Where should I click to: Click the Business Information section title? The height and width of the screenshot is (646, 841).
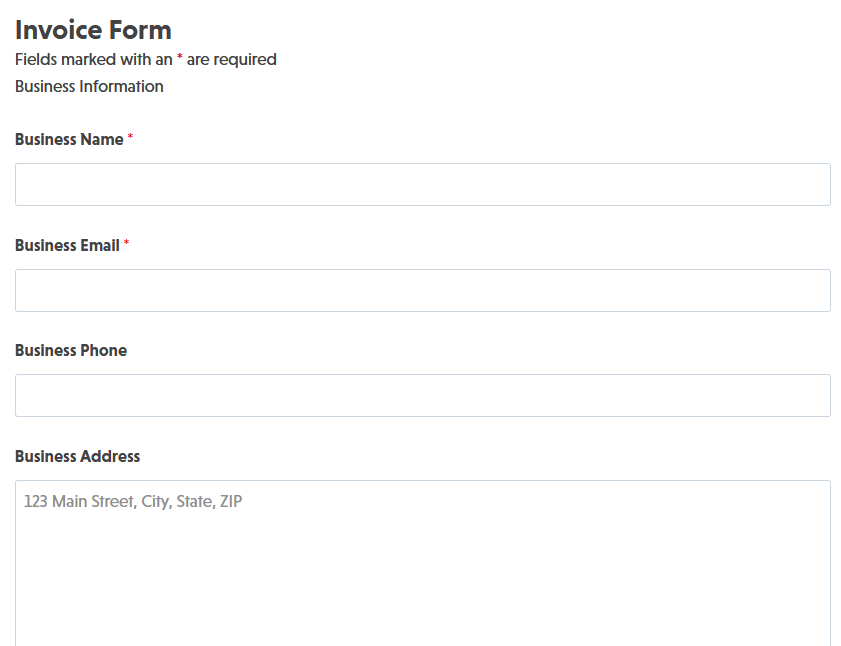pyautogui.click(x=89, y=87)
